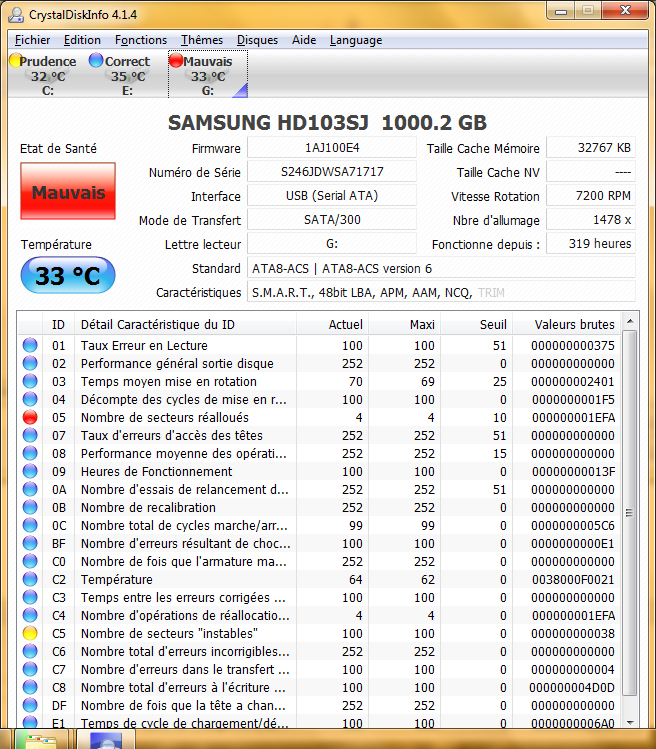Image resolution: width=656 pixels, height=749 pixels.
Task: Open the Thèmes menu
Action: point(202,40)
